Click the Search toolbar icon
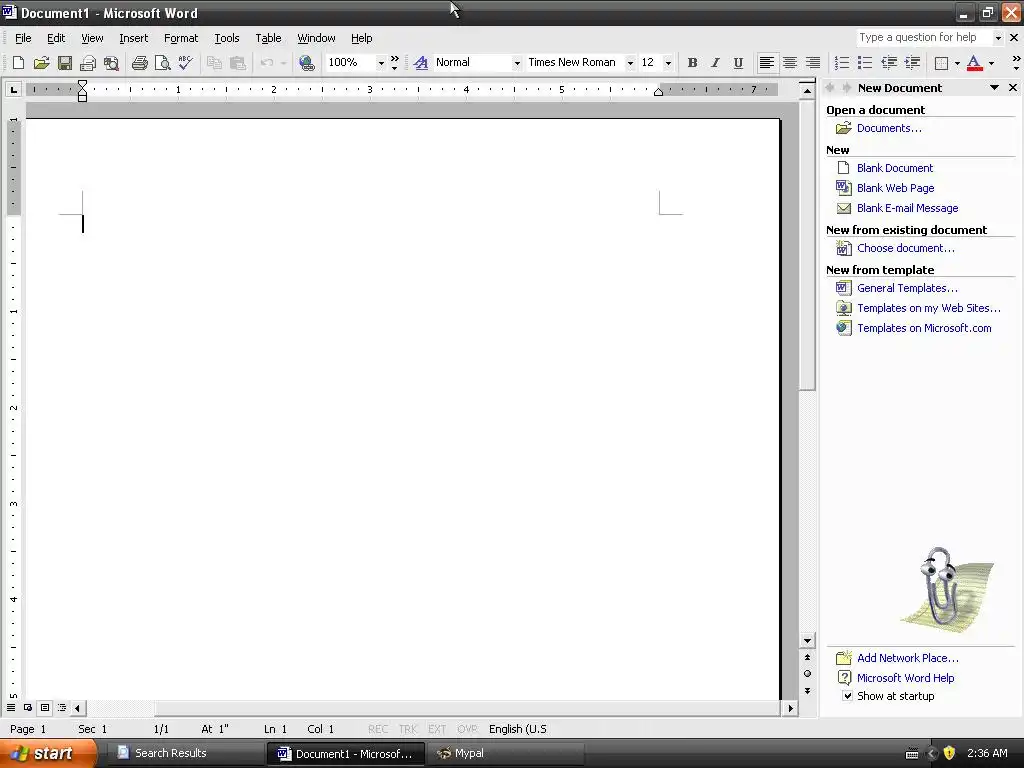The width and height of the screenshot is (1024, 768). click(111, 63)
